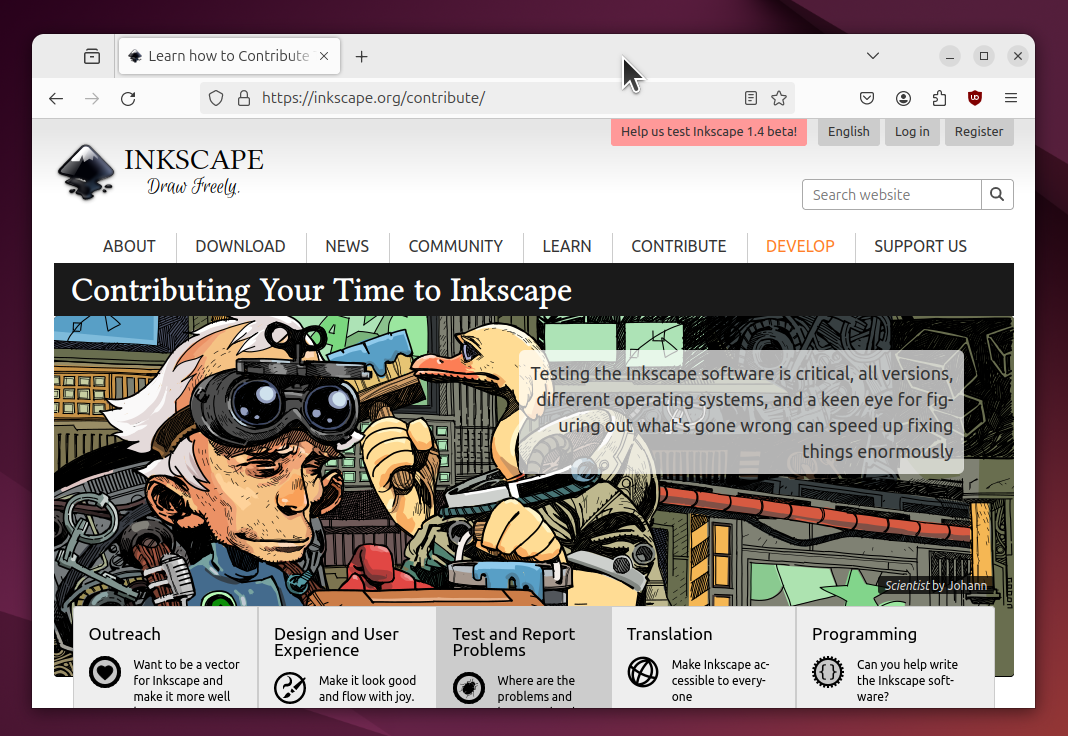Toggle reader view icon
The image size is (1068, 736).
751,98
